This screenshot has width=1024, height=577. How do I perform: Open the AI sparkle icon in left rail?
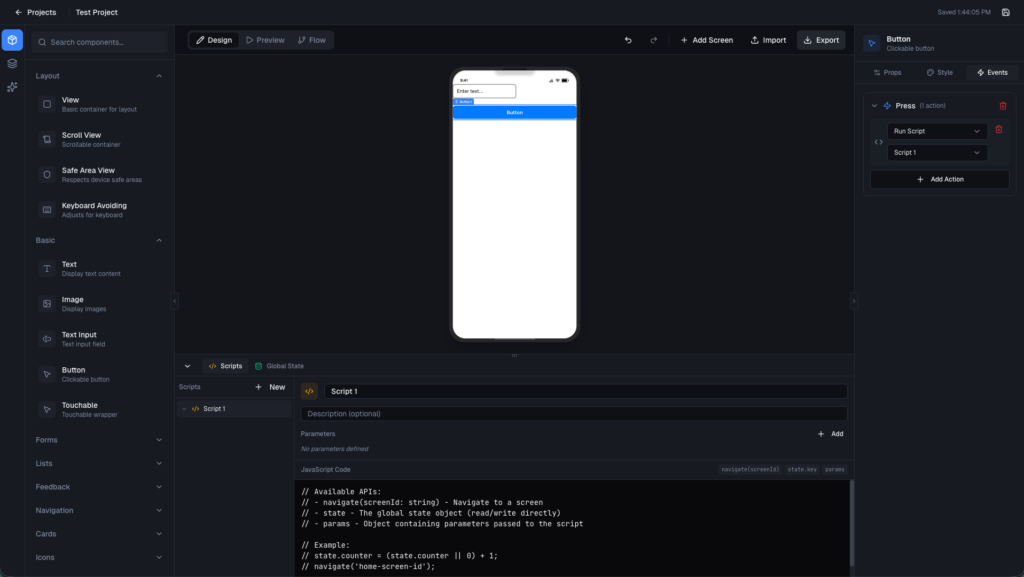pyautogui.click(x=12, y=87)
